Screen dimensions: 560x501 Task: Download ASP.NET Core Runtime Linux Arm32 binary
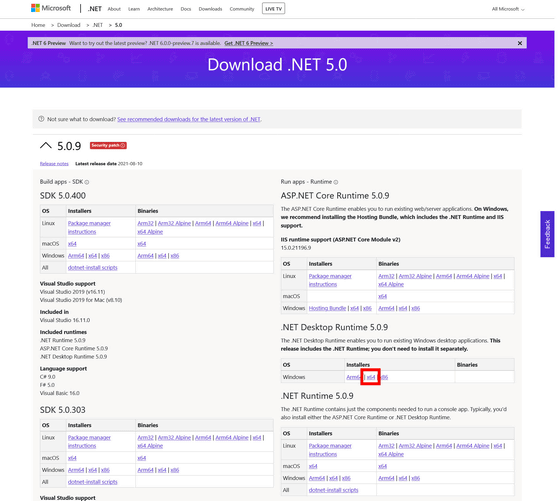click(386, 276)
